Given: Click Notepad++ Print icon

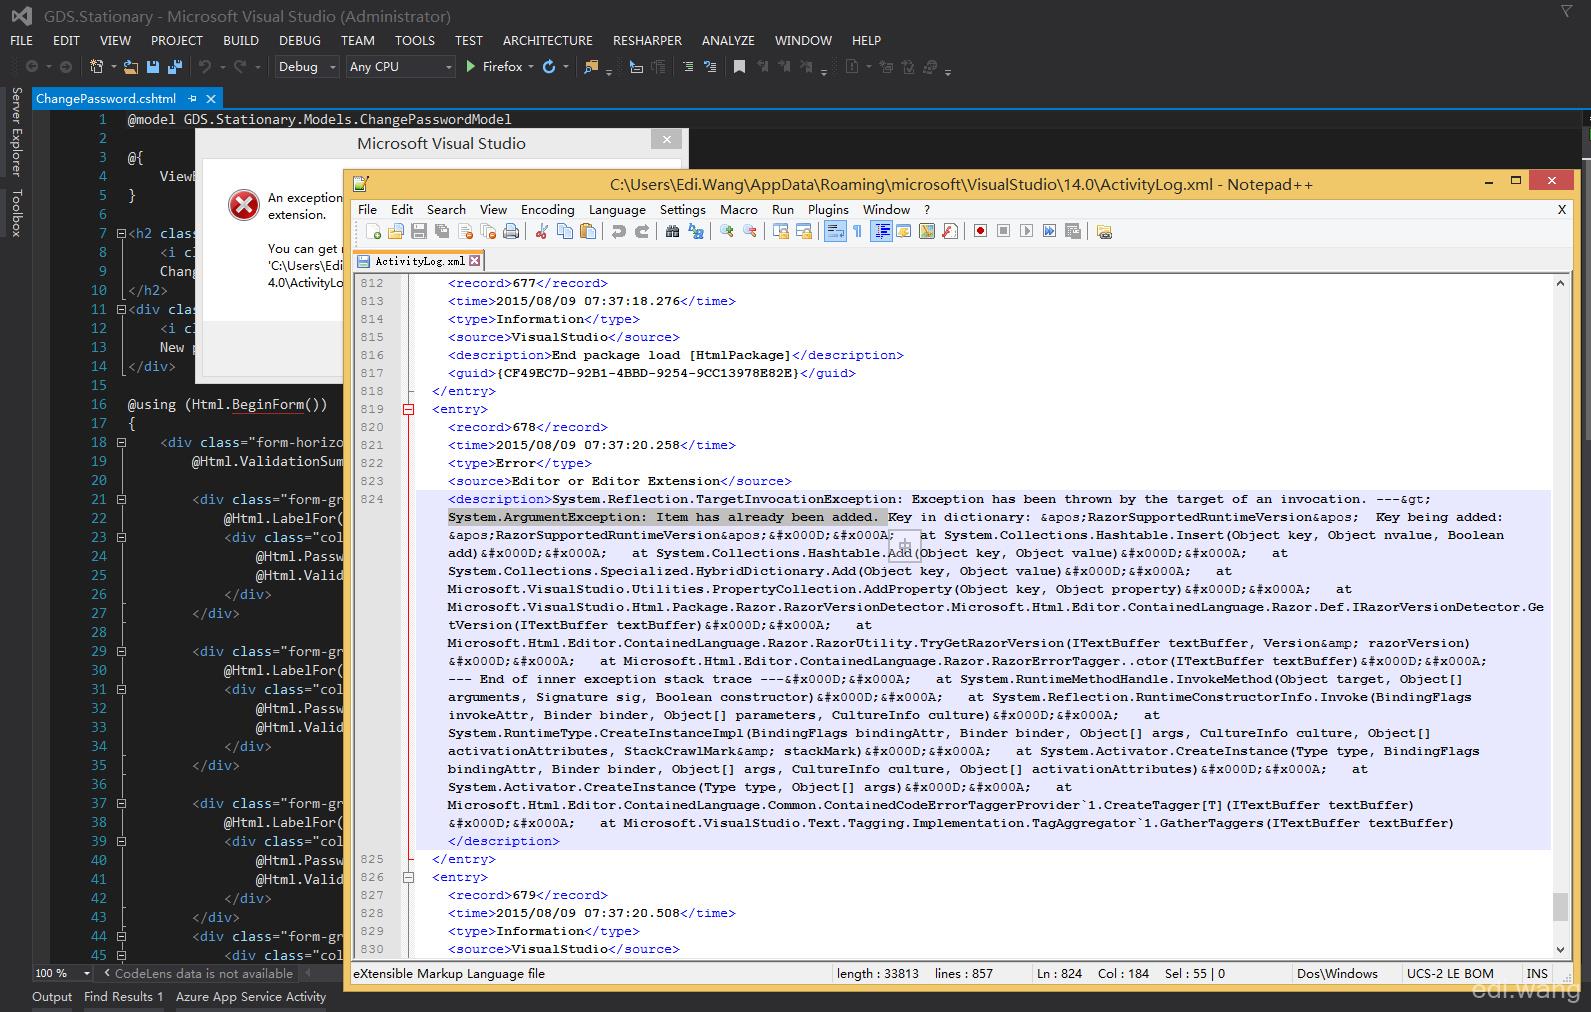Looking at the screenshot, I should point(511,231).
